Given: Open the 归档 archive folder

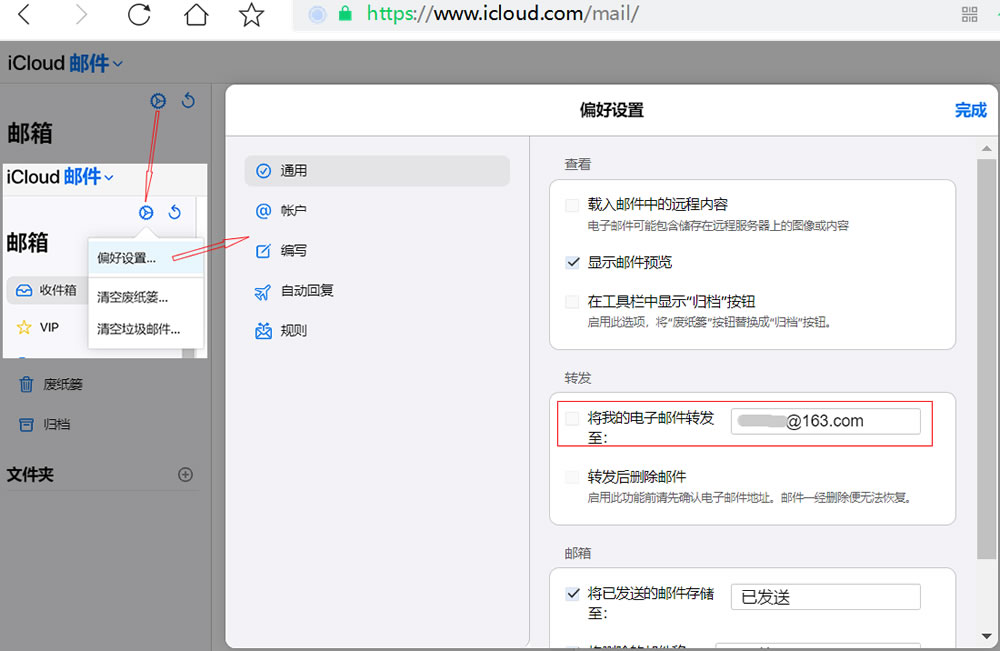Looking at the screenshot, I should tap(45, 425).
